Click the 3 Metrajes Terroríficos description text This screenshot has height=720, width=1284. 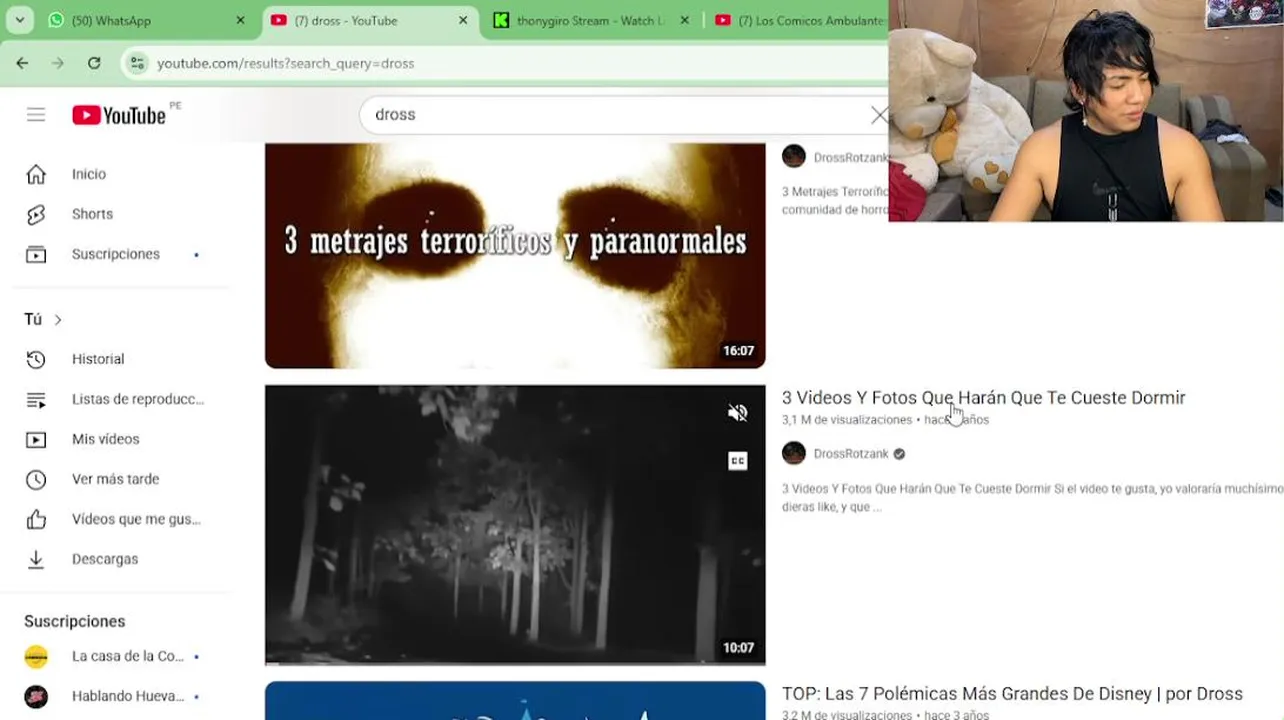click(x=835, y=200)
